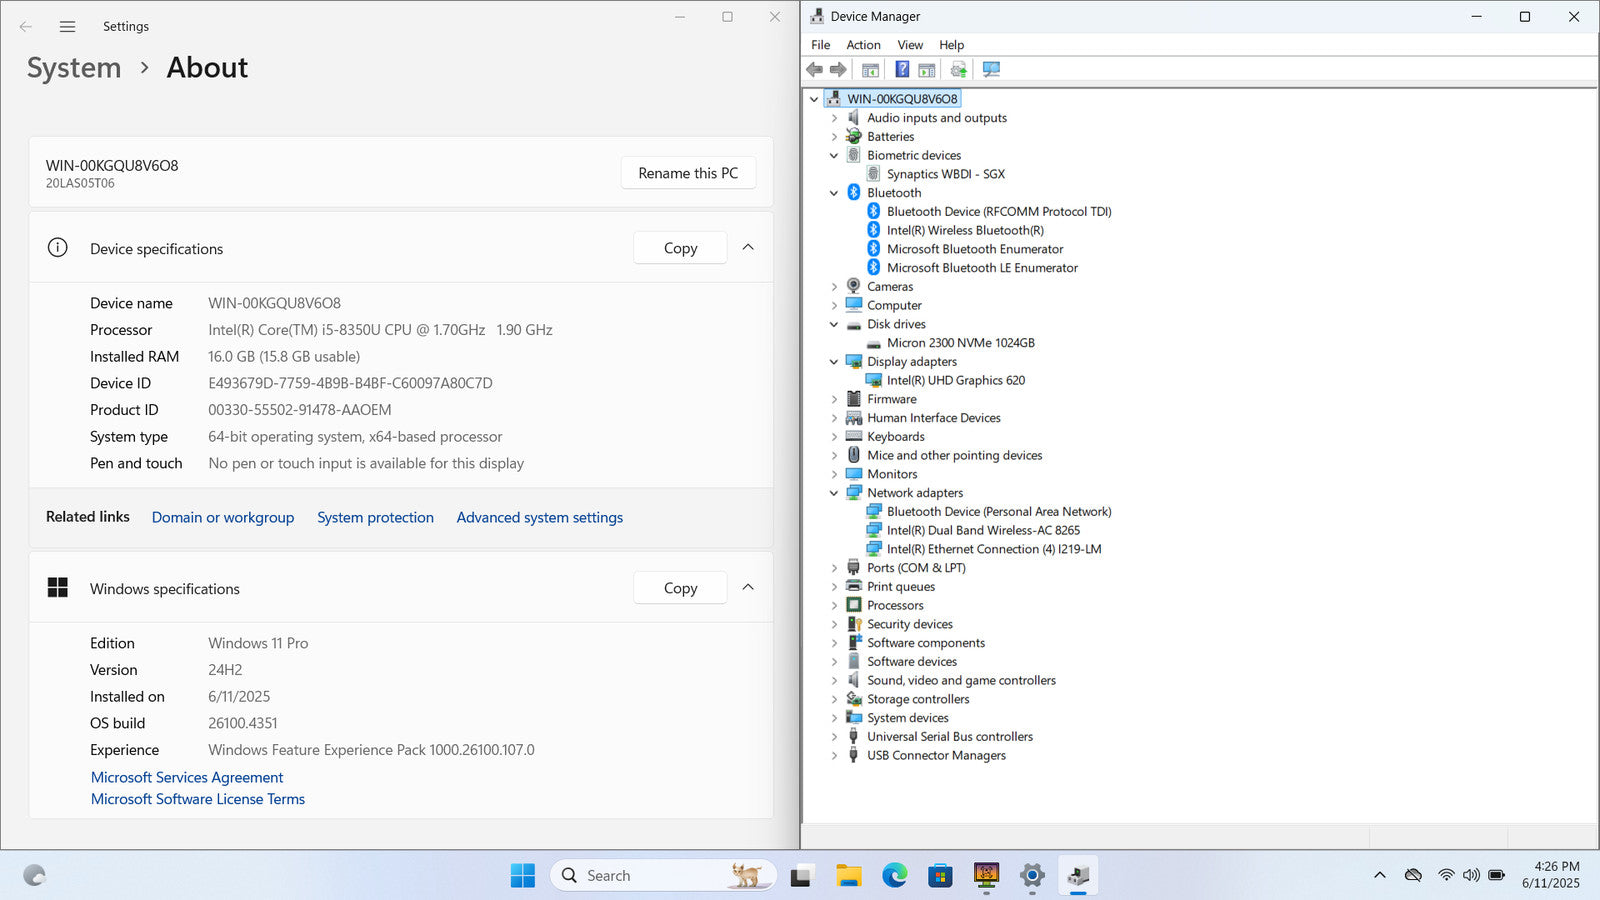The width and height of the screenshot is (1600, 900).
Task: Copy the Device specifications
Action: pyautogui.click(x=680, y=248)
